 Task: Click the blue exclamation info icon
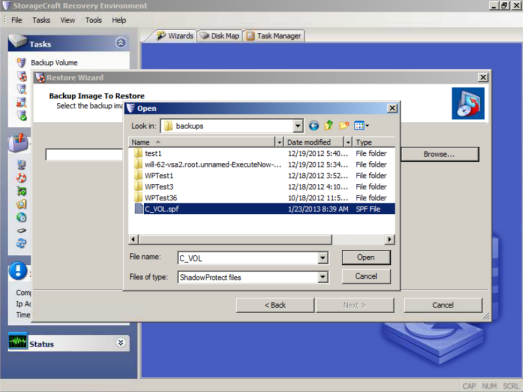[18, 271]
